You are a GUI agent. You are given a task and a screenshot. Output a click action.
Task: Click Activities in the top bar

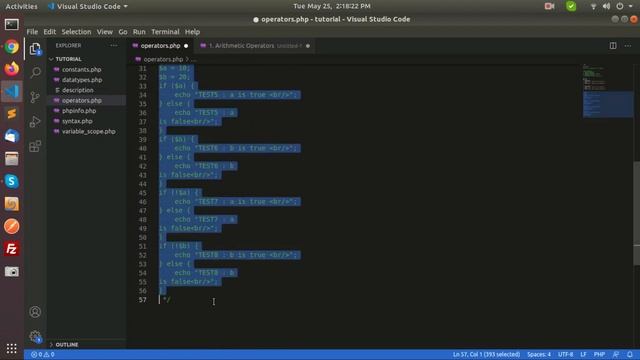coord(21,6)
